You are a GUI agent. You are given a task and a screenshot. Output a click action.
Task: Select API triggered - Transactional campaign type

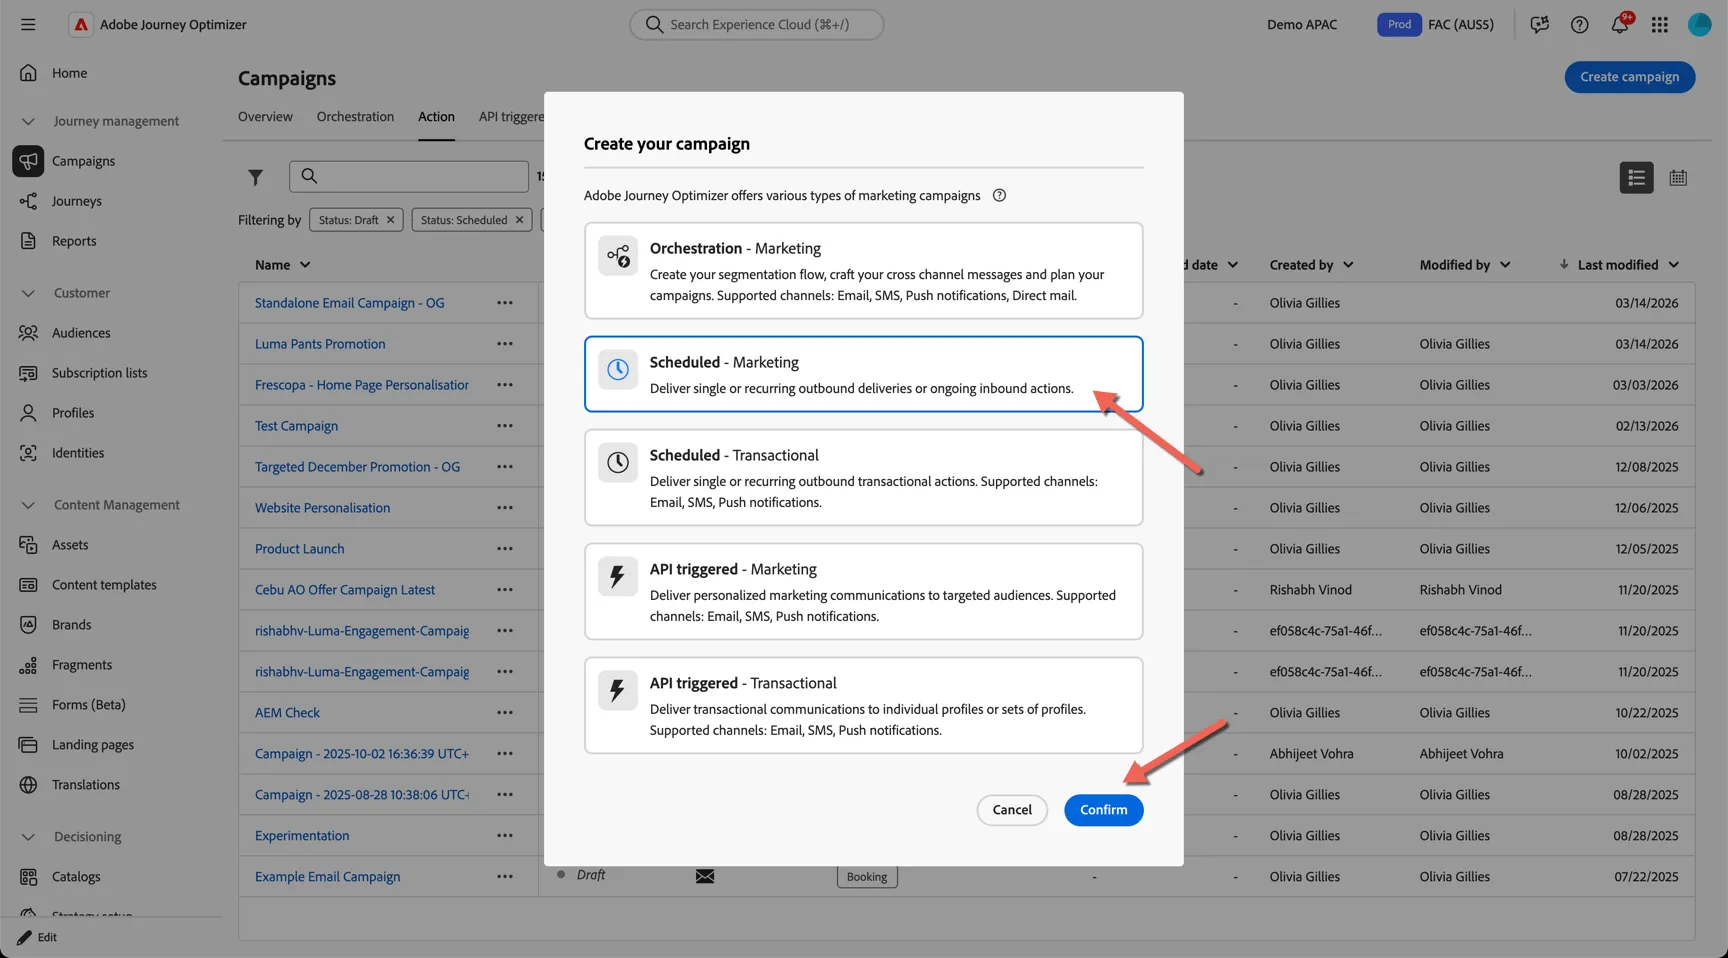863,706
